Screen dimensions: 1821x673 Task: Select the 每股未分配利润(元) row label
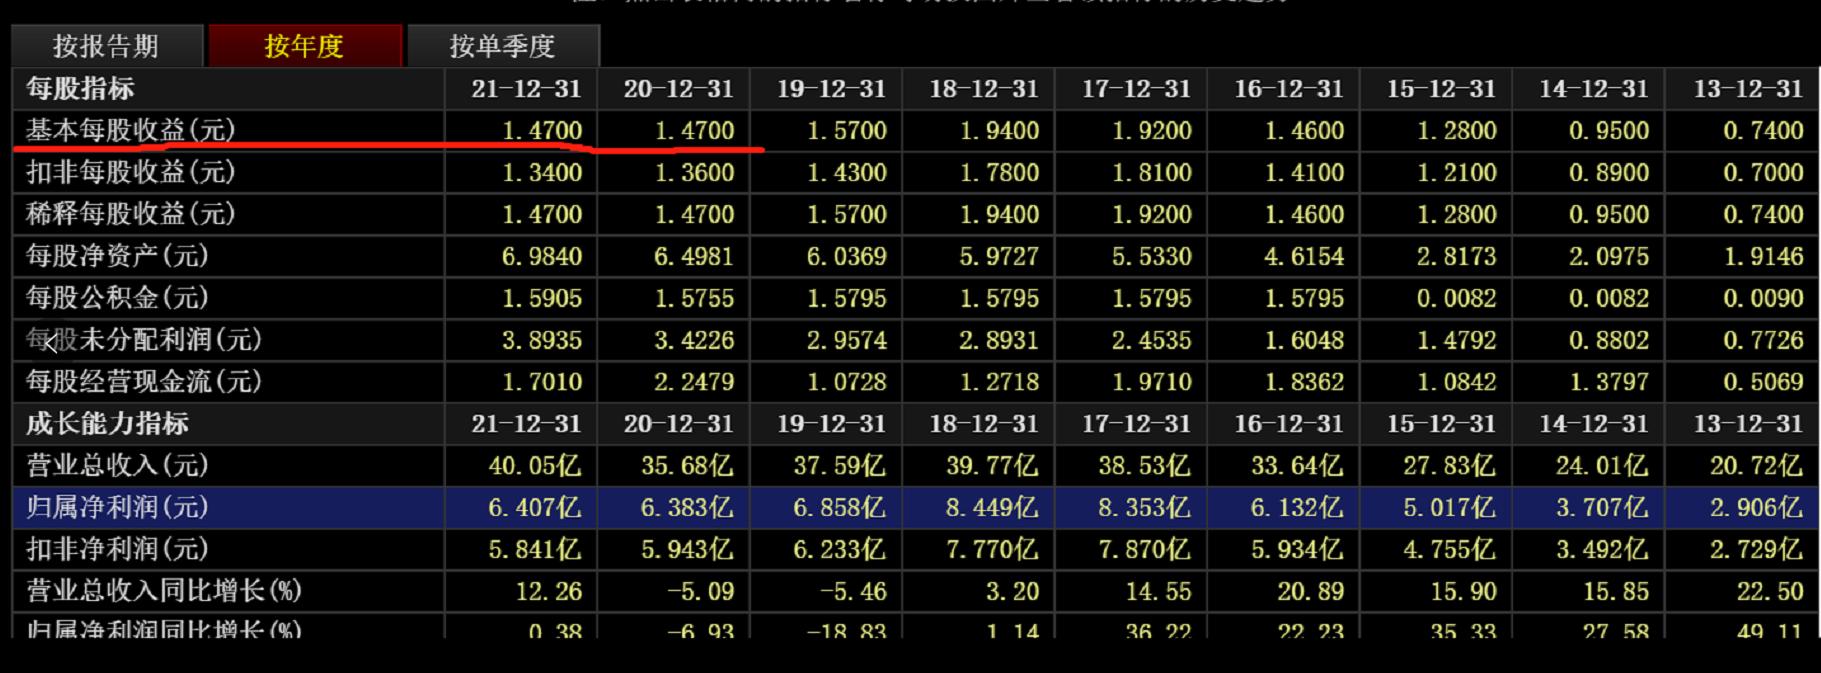[144, 340]
